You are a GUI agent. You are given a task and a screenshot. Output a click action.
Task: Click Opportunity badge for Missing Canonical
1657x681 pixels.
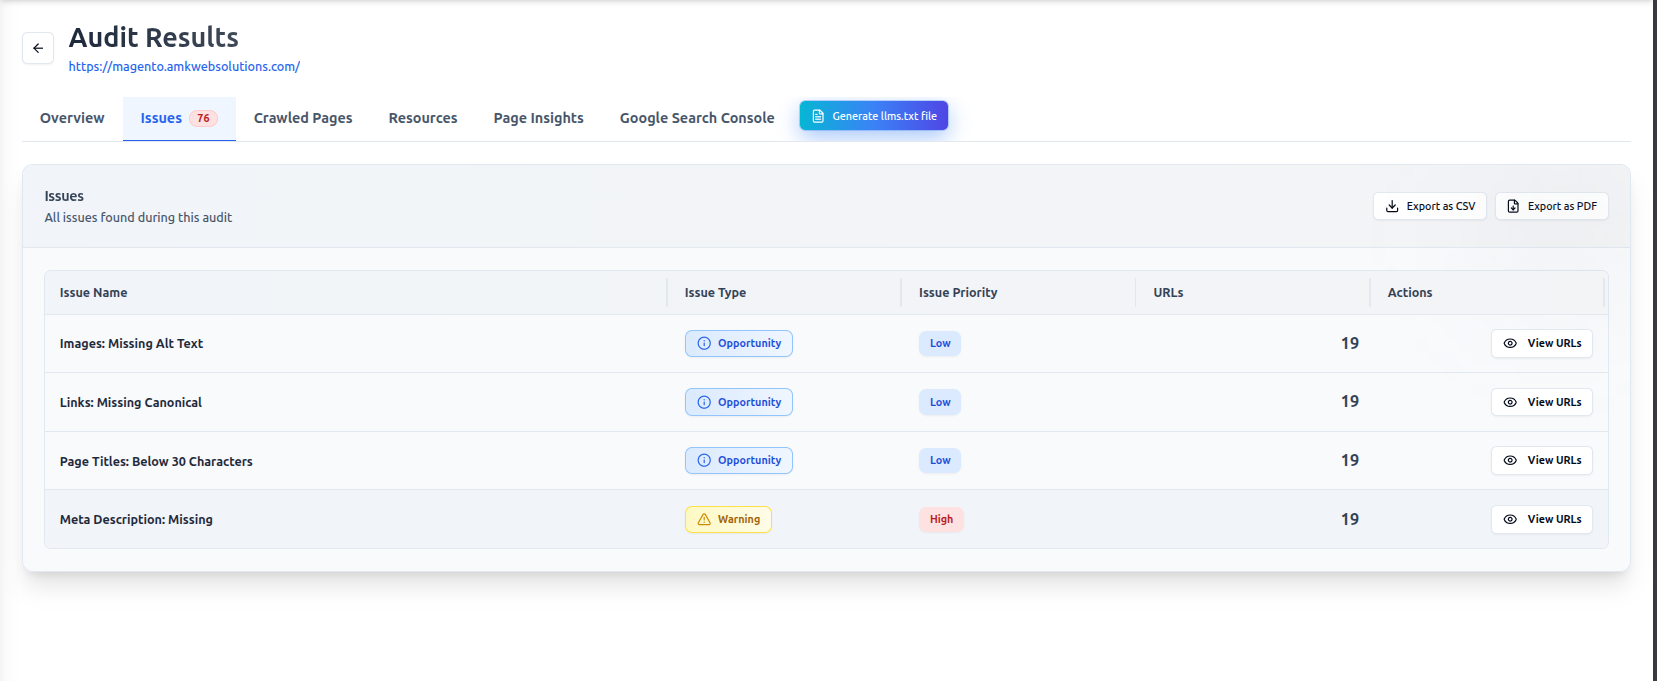(739, 402)
